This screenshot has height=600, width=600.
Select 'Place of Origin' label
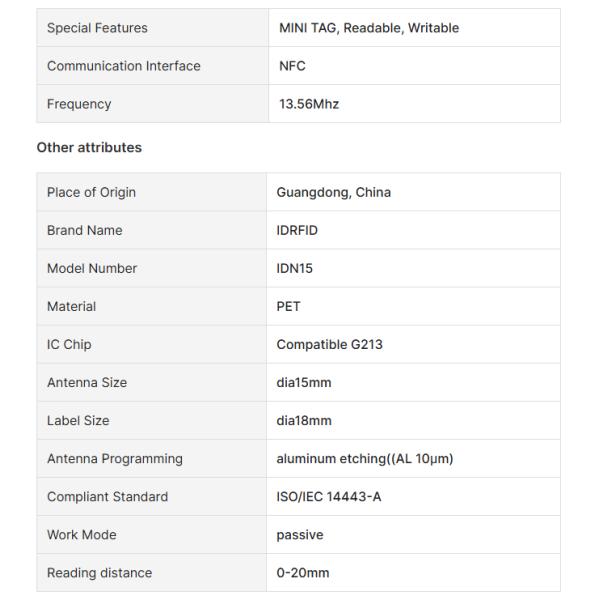point(91,192)
